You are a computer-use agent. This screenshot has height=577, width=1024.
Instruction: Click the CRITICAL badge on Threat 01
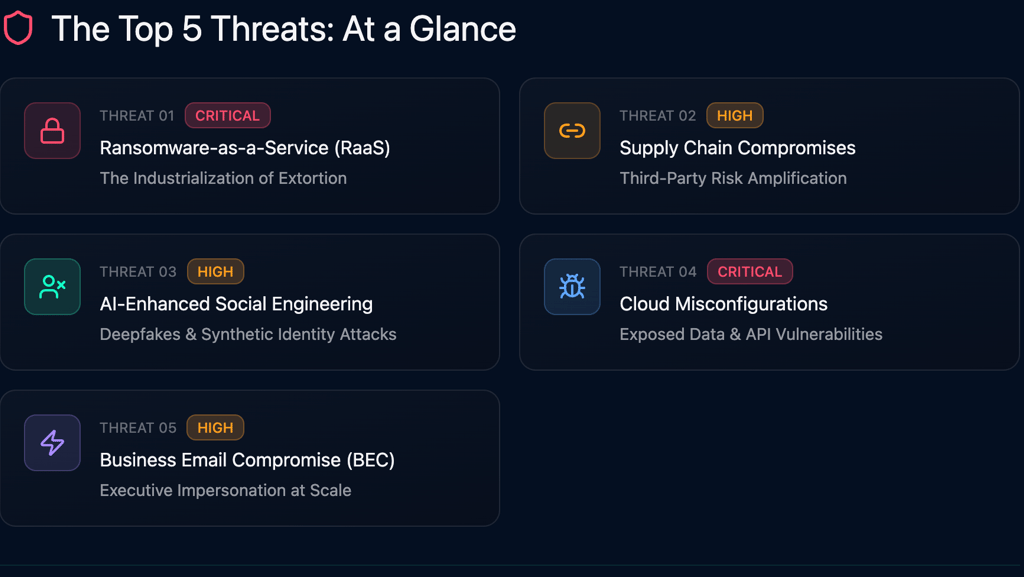tap(227, 116)
